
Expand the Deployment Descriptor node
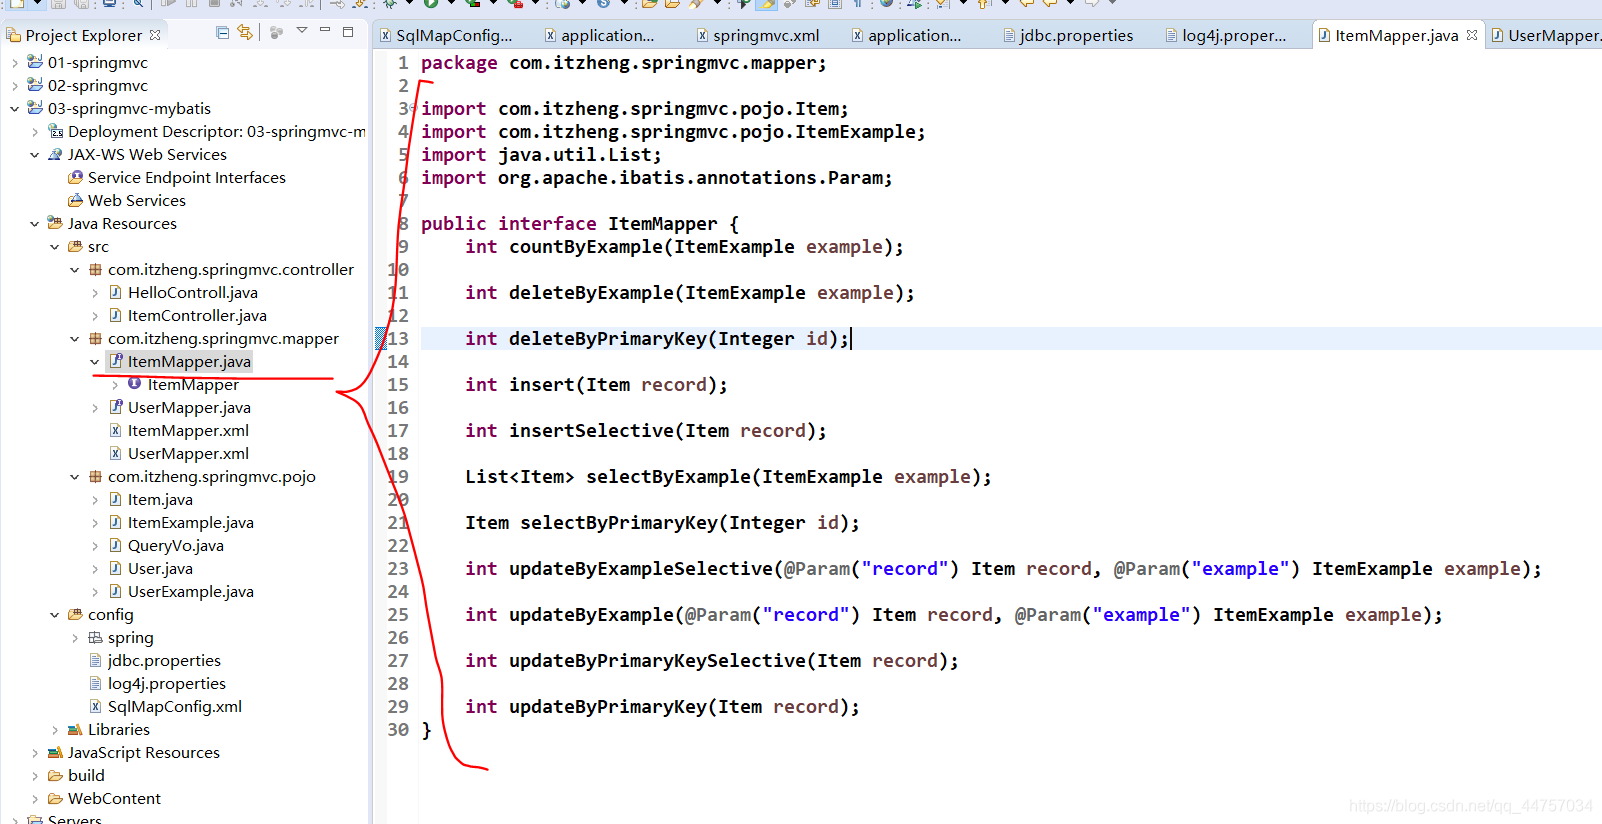[35, 131]
